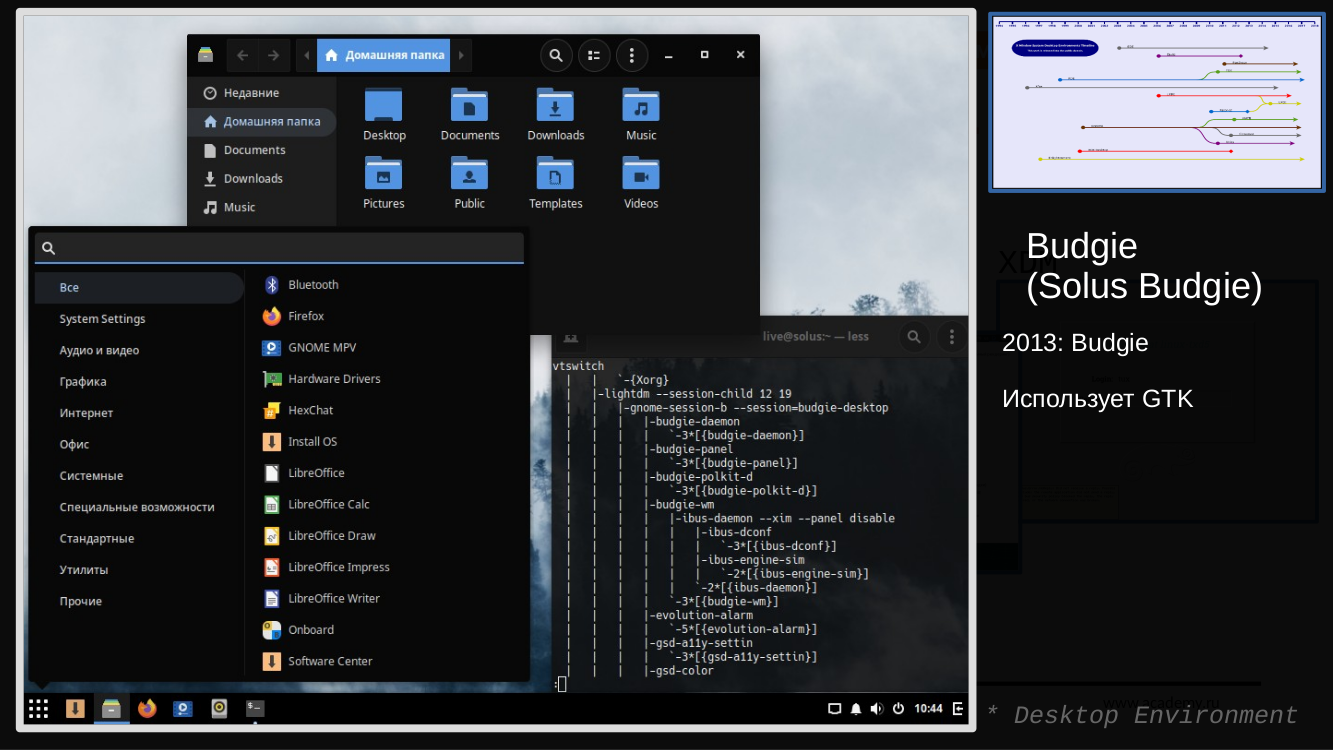1333x750 pixels.
Task: Click the right path bar scroll arrow
Action: click(x=460, y=55)
